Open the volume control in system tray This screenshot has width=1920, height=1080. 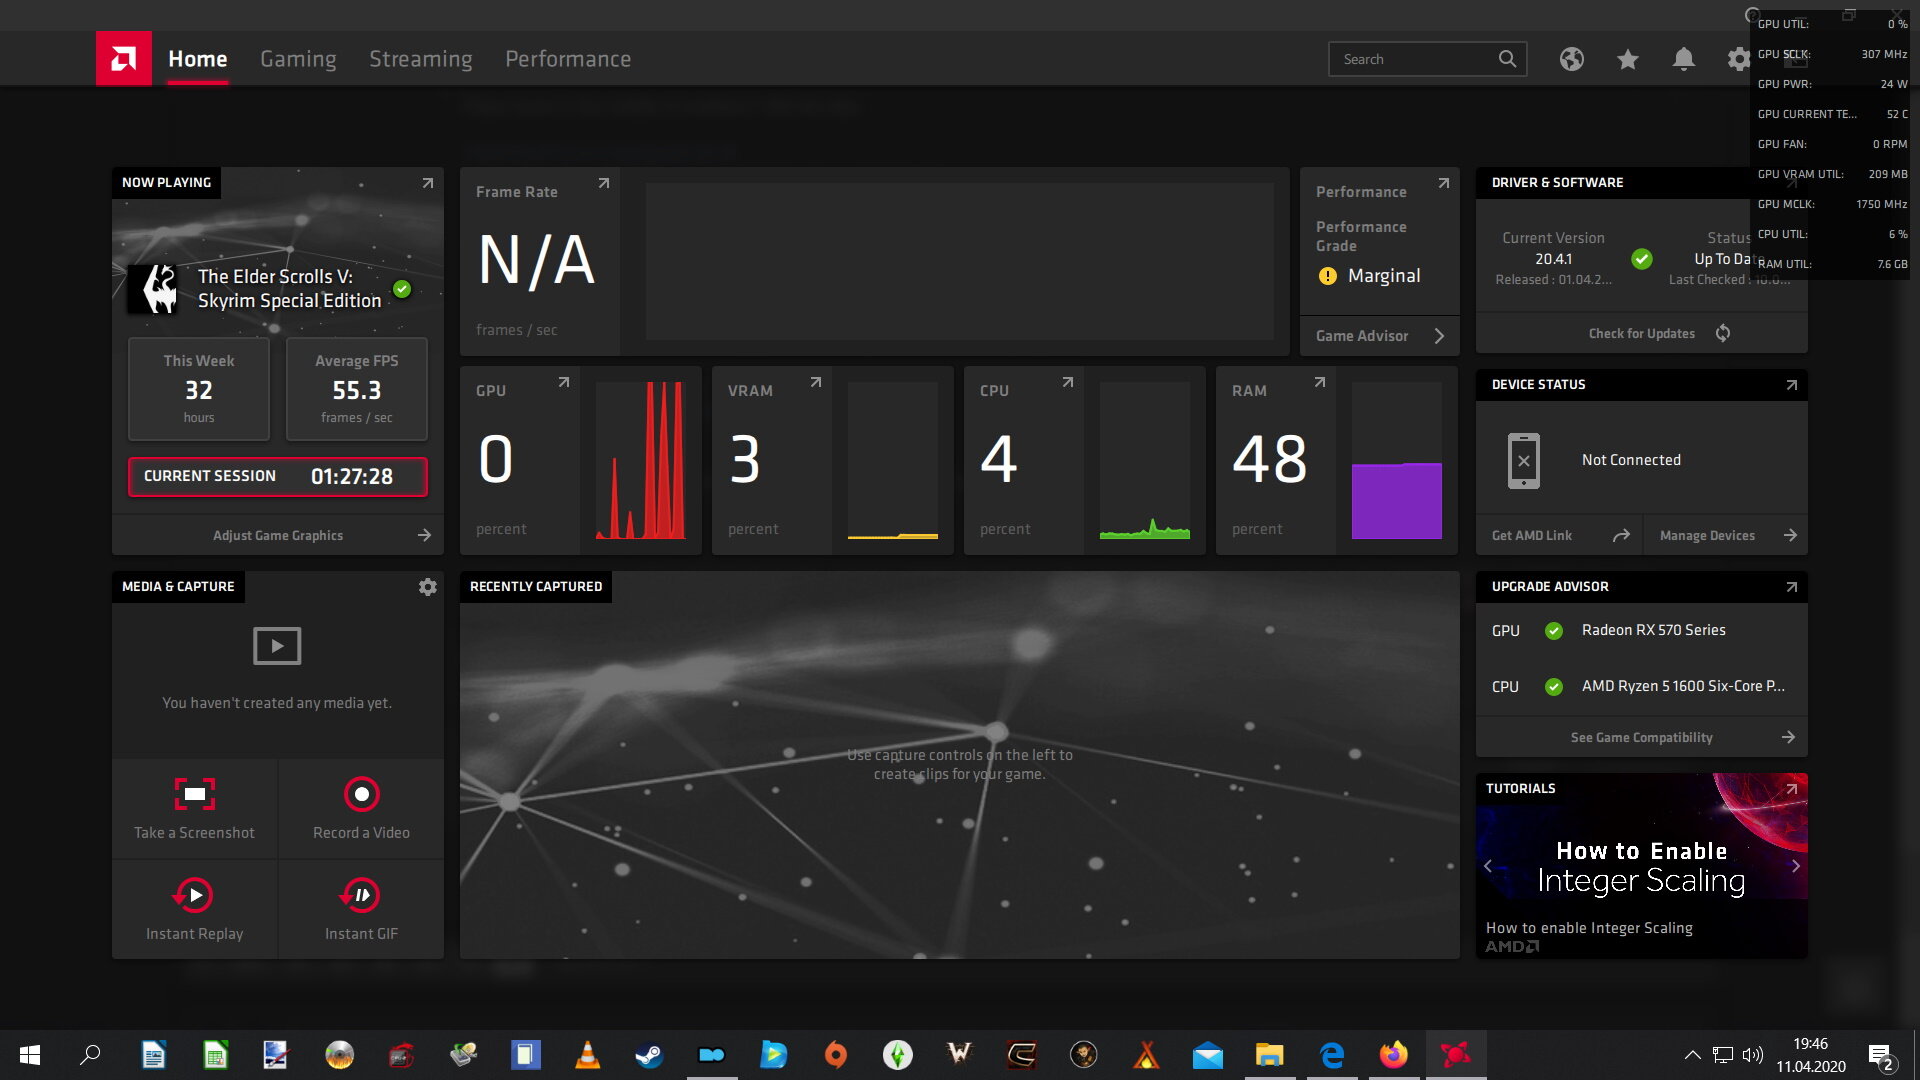(x=1752, y=1055)
